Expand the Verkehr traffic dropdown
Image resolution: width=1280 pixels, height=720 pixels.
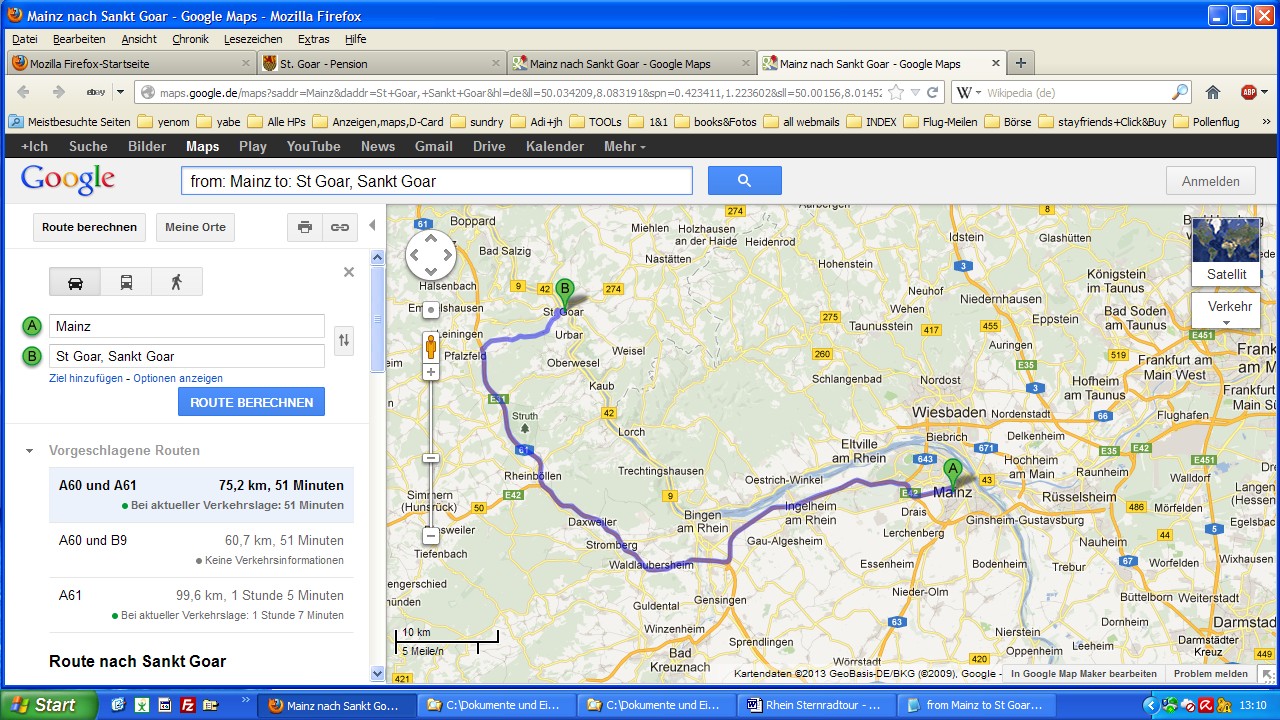1227,312
